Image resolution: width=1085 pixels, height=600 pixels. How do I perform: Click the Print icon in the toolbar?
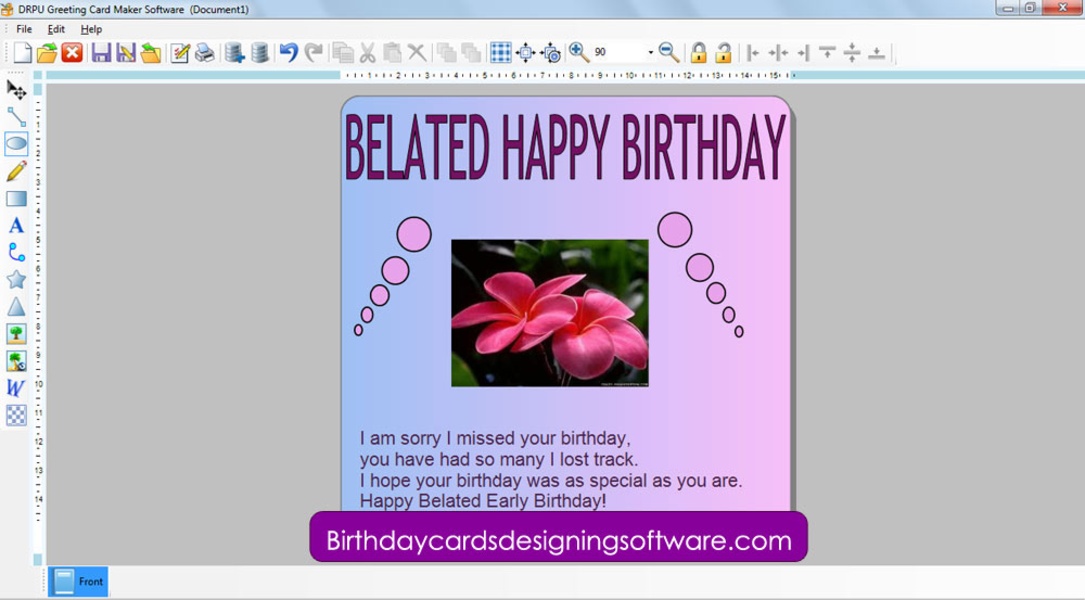pos(204,52)
